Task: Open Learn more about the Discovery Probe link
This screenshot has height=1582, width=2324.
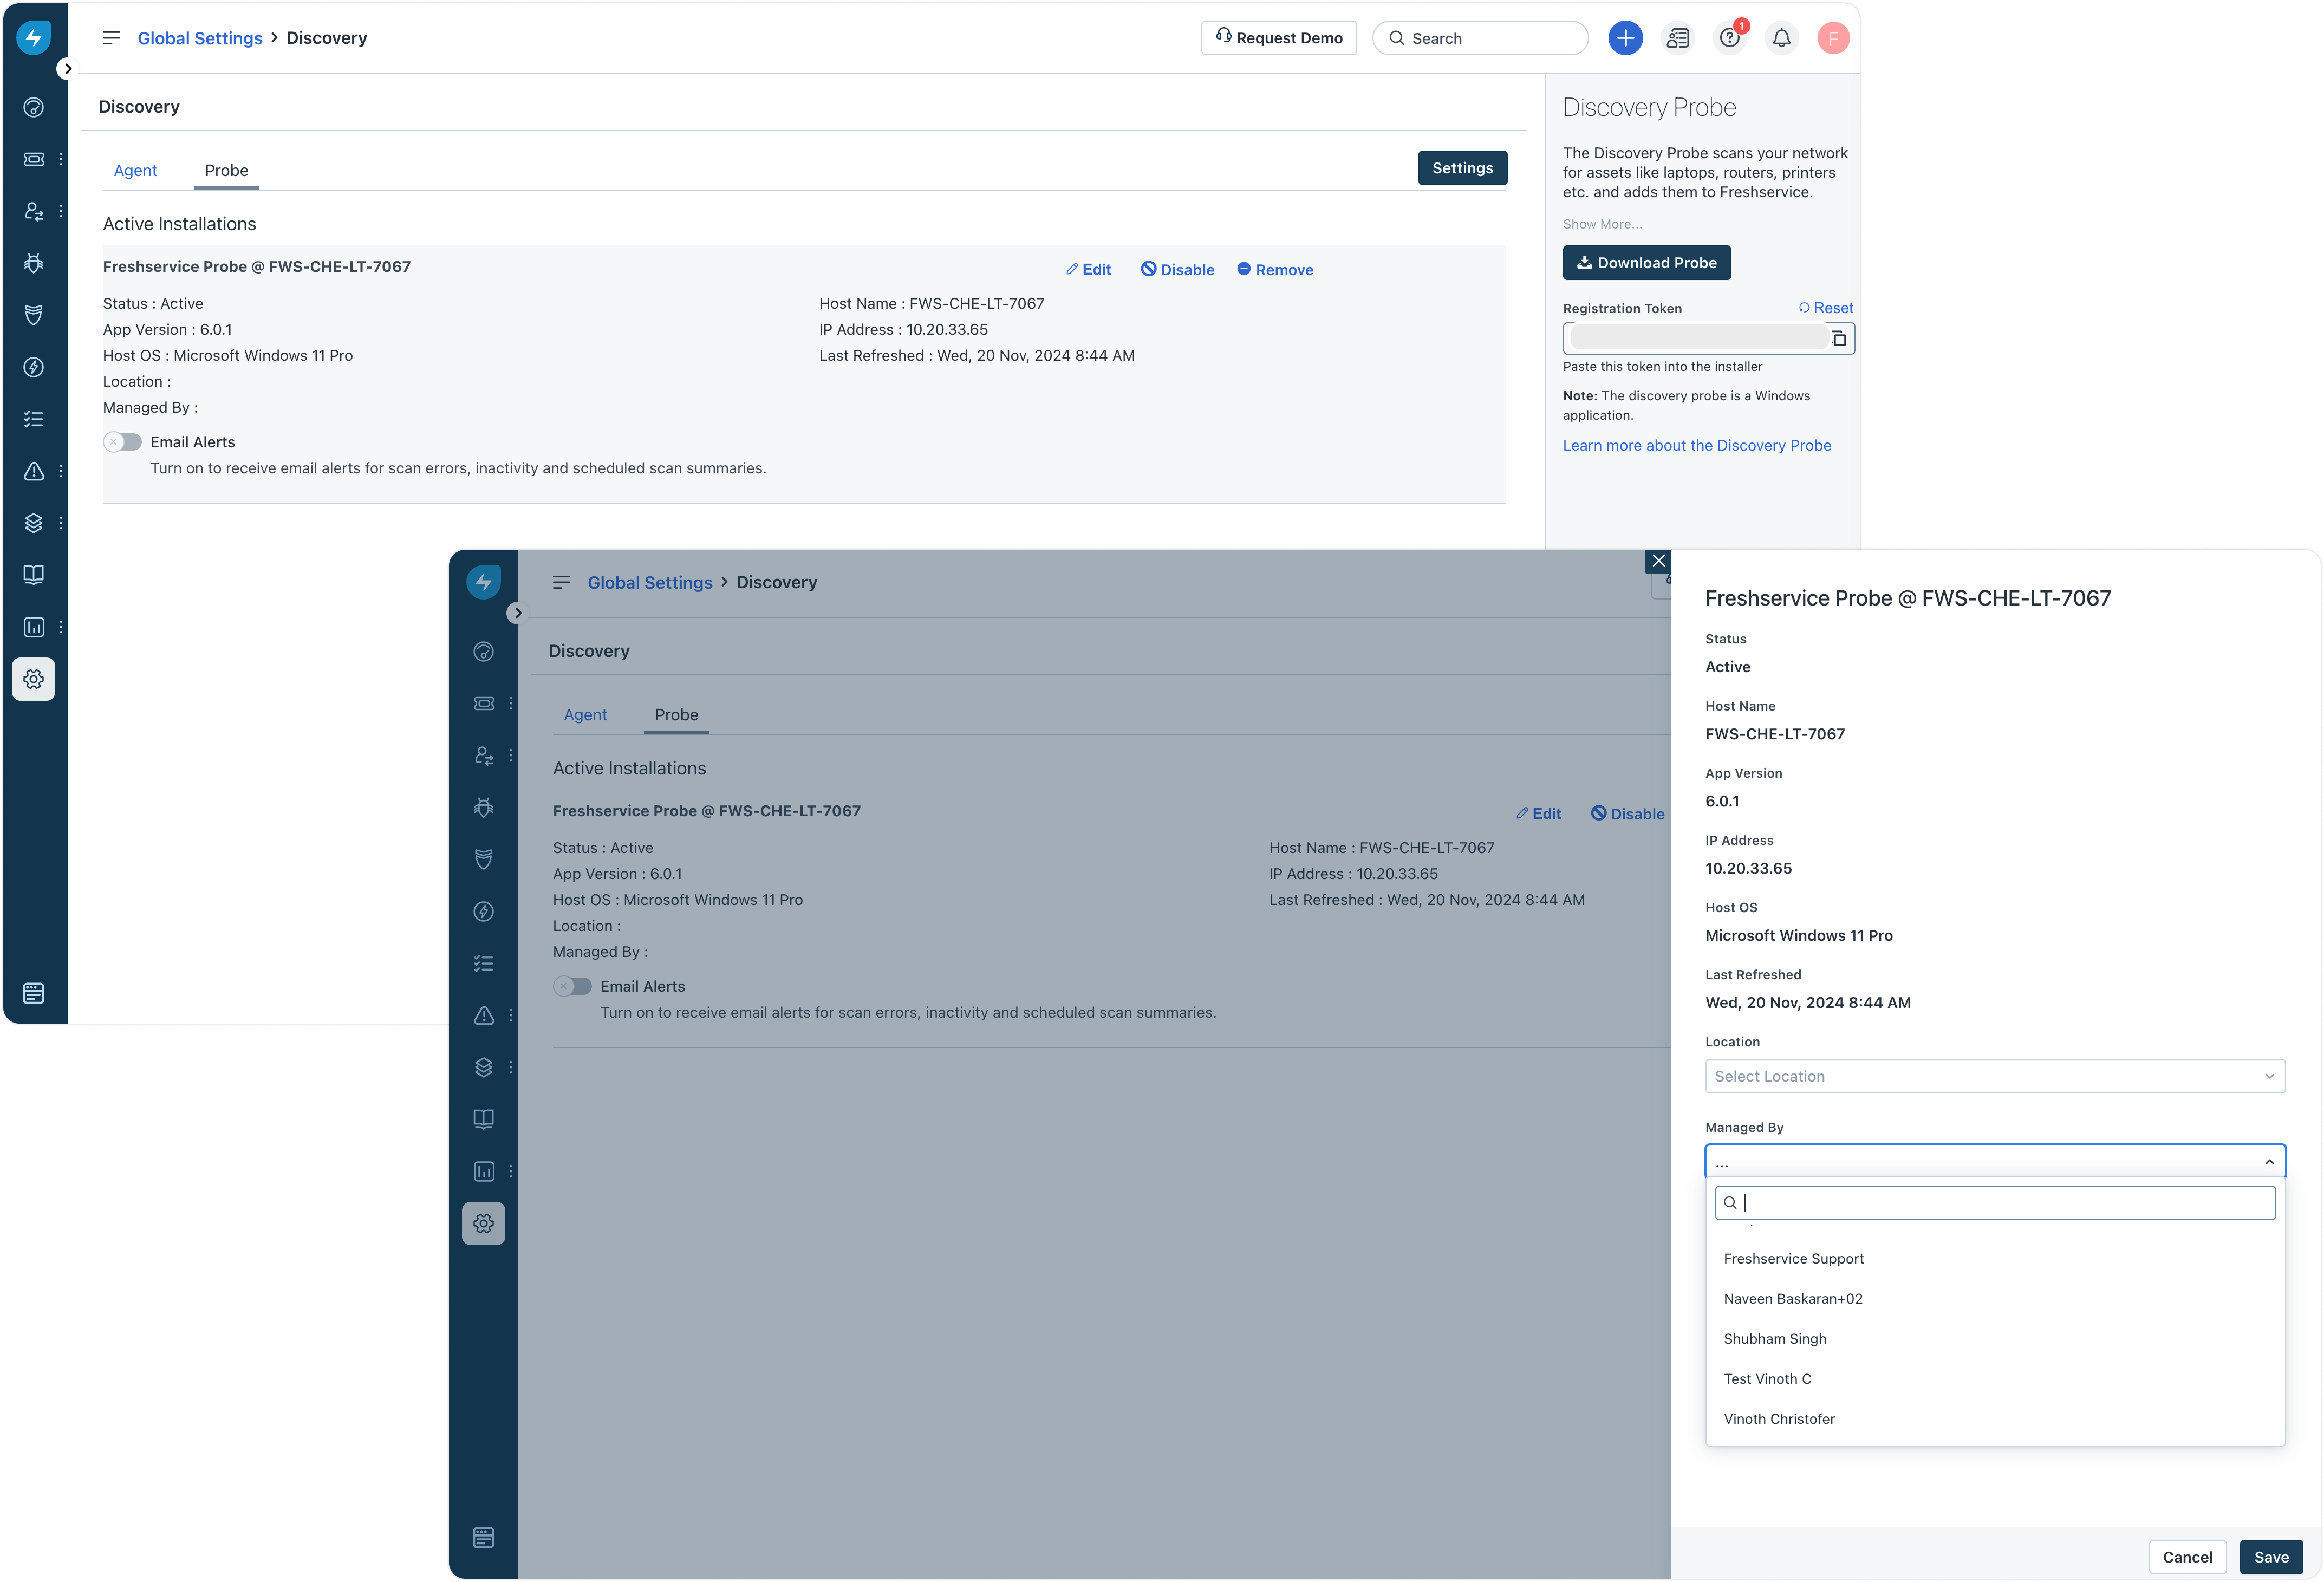Action: 1696,446
